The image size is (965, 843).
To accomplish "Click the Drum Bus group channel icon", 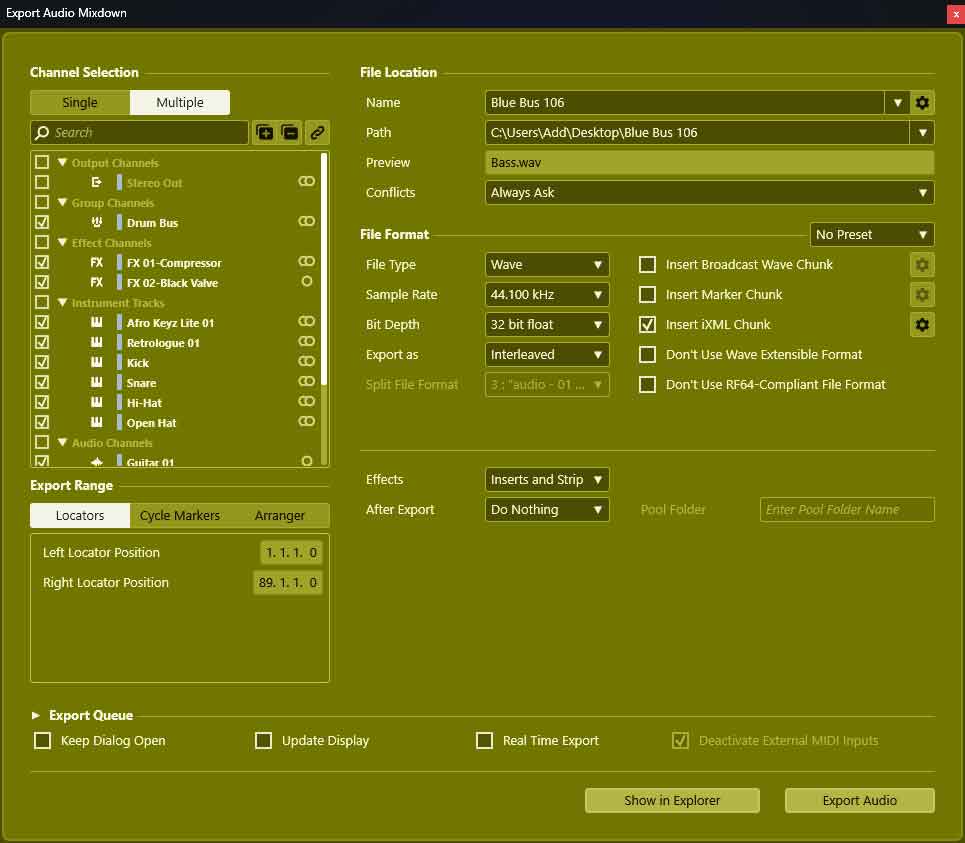I will pos(97,223).
